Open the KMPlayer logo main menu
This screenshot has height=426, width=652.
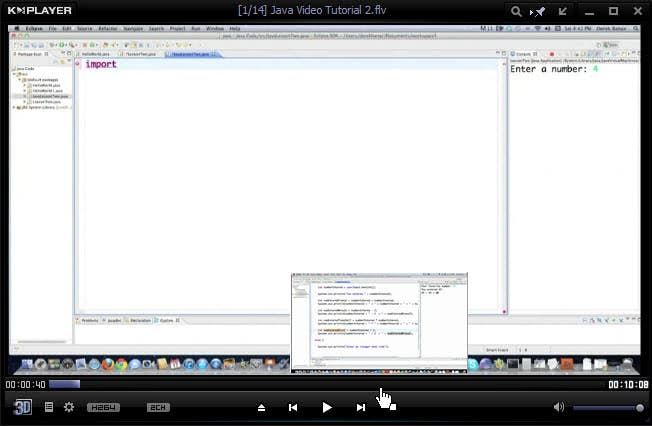tap(40, 10)
